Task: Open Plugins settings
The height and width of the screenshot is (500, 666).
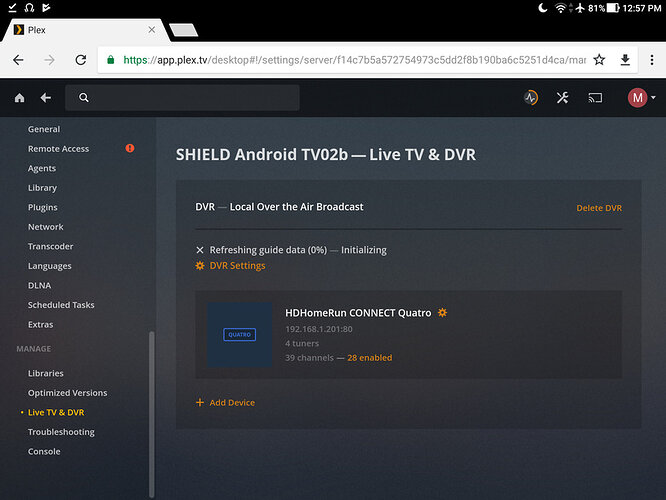Action: 43,207
